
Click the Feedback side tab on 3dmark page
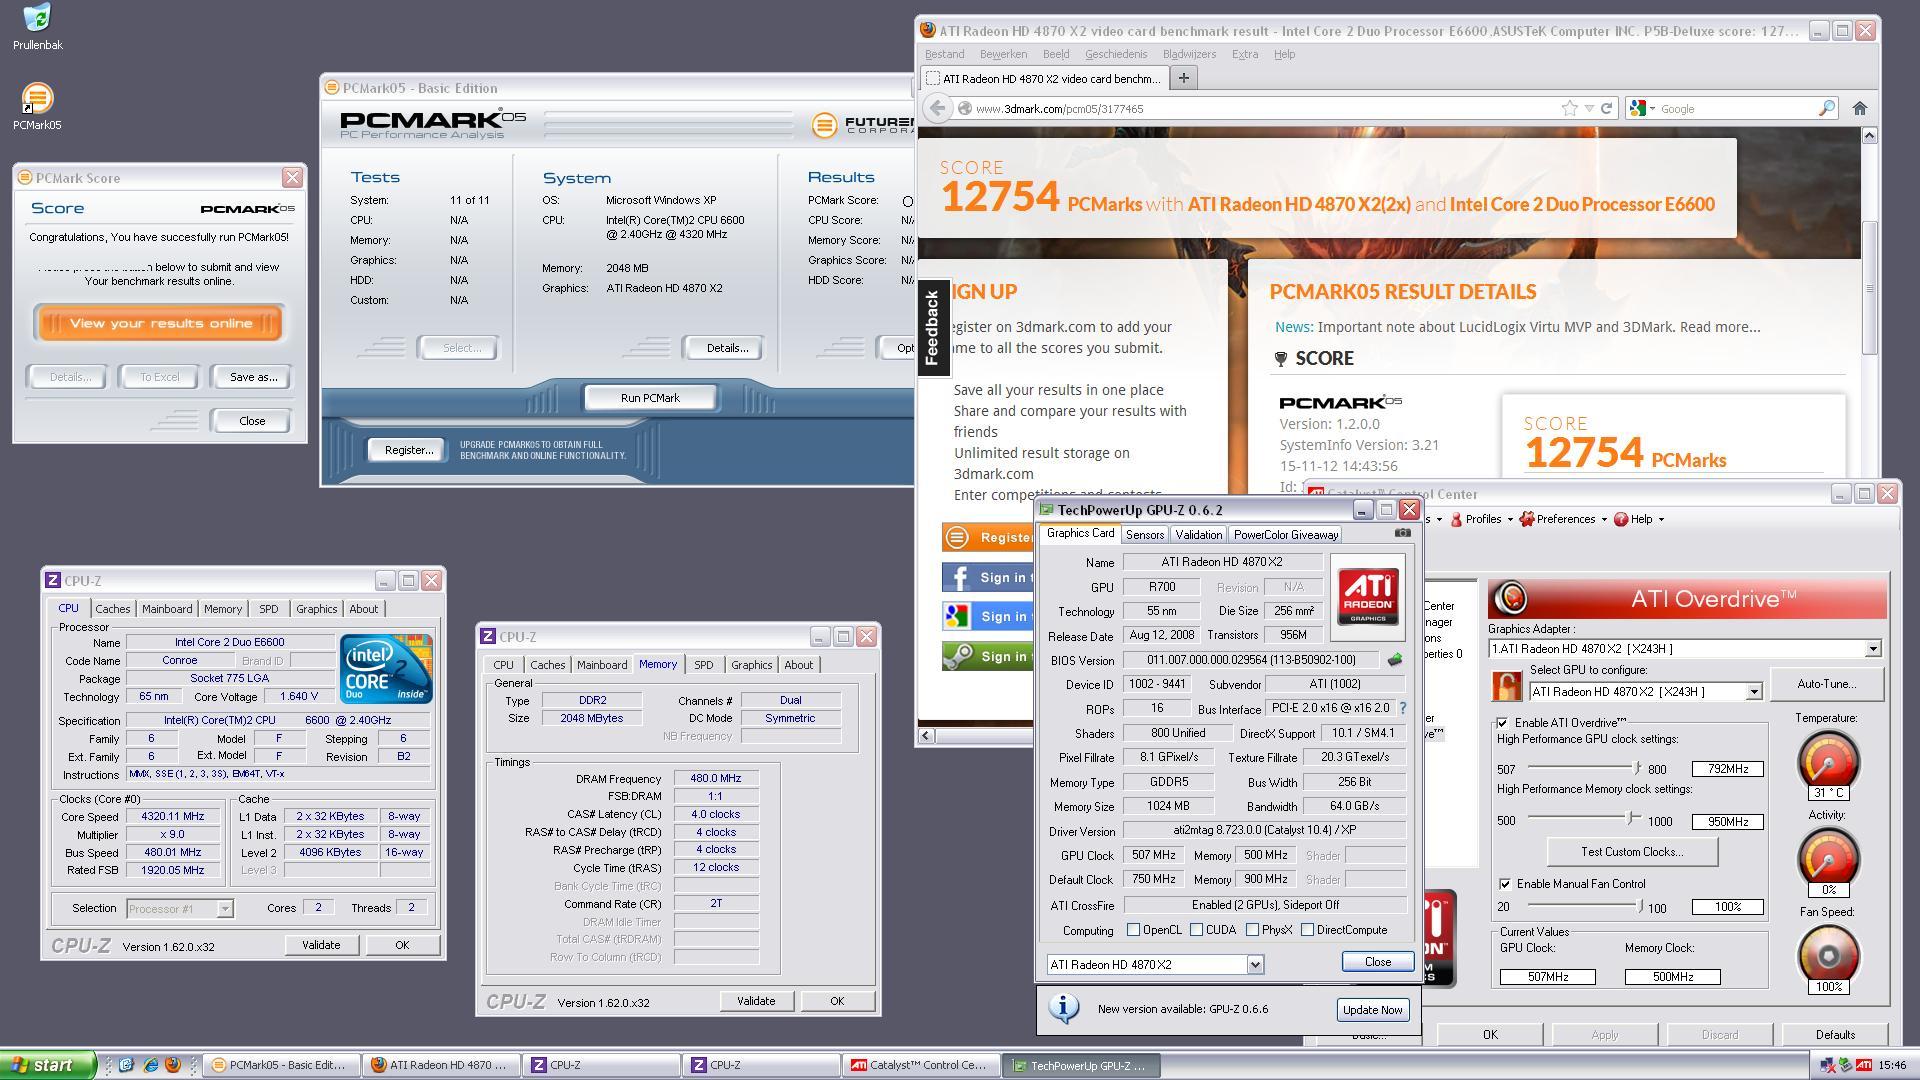(933, 327)
